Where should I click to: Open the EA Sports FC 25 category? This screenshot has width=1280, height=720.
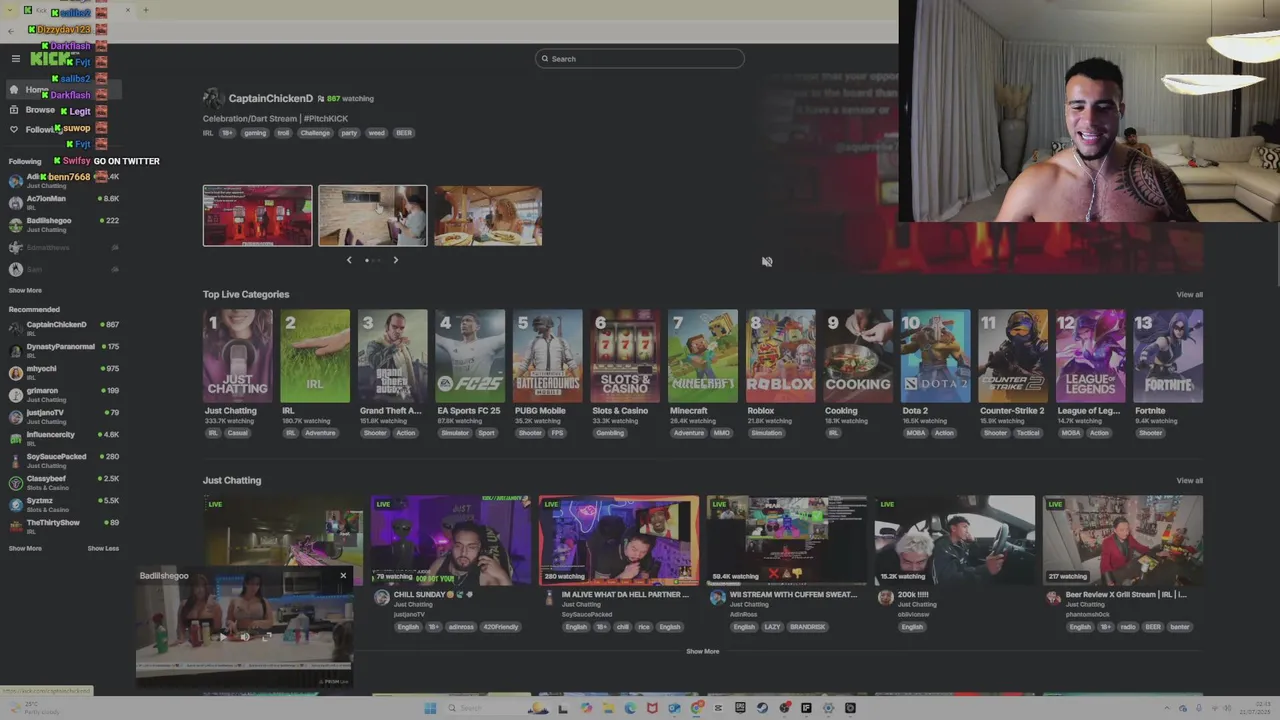[x=470, y=356]
